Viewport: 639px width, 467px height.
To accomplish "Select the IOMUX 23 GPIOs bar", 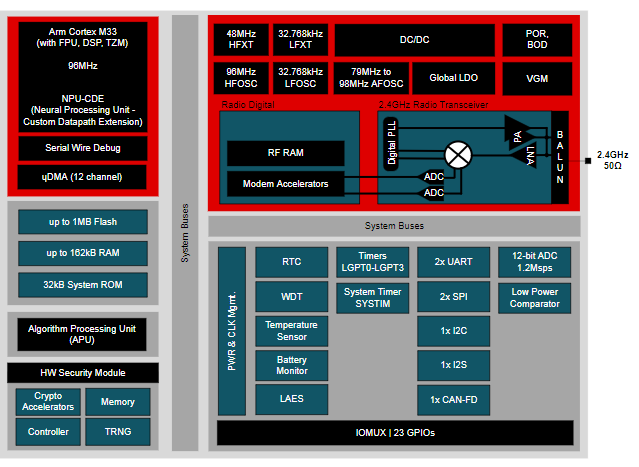I will point(395,433).
